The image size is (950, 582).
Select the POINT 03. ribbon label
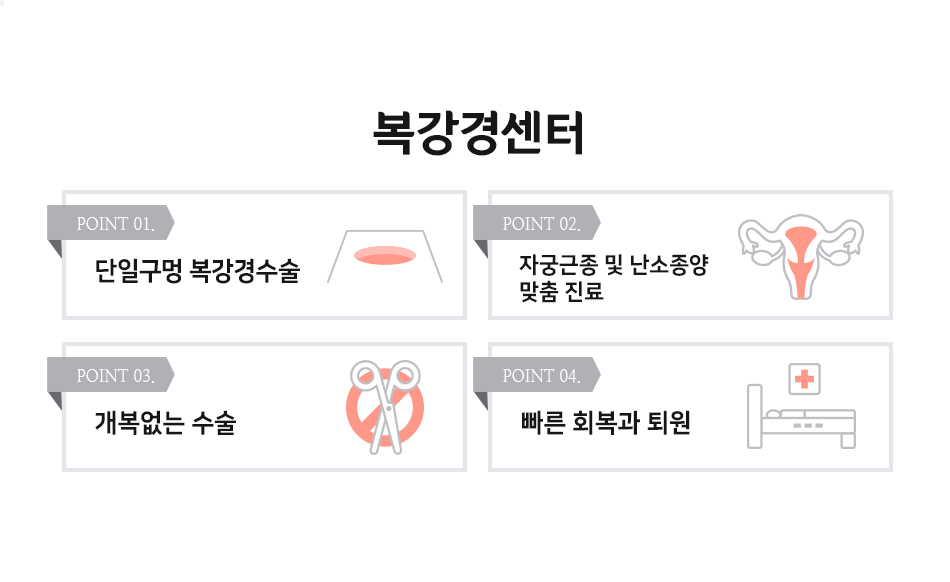111,375
